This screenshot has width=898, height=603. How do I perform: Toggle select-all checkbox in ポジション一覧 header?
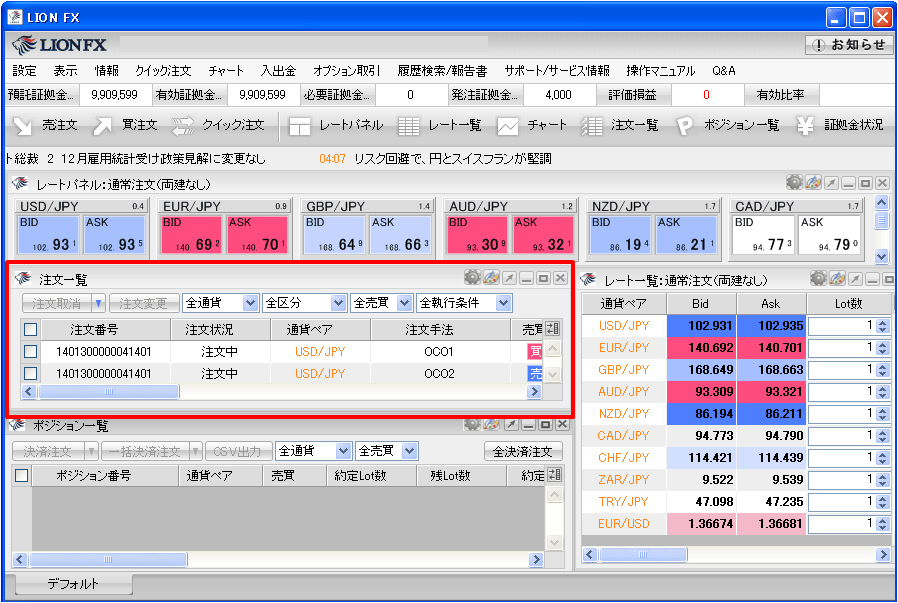coord(22,475)
